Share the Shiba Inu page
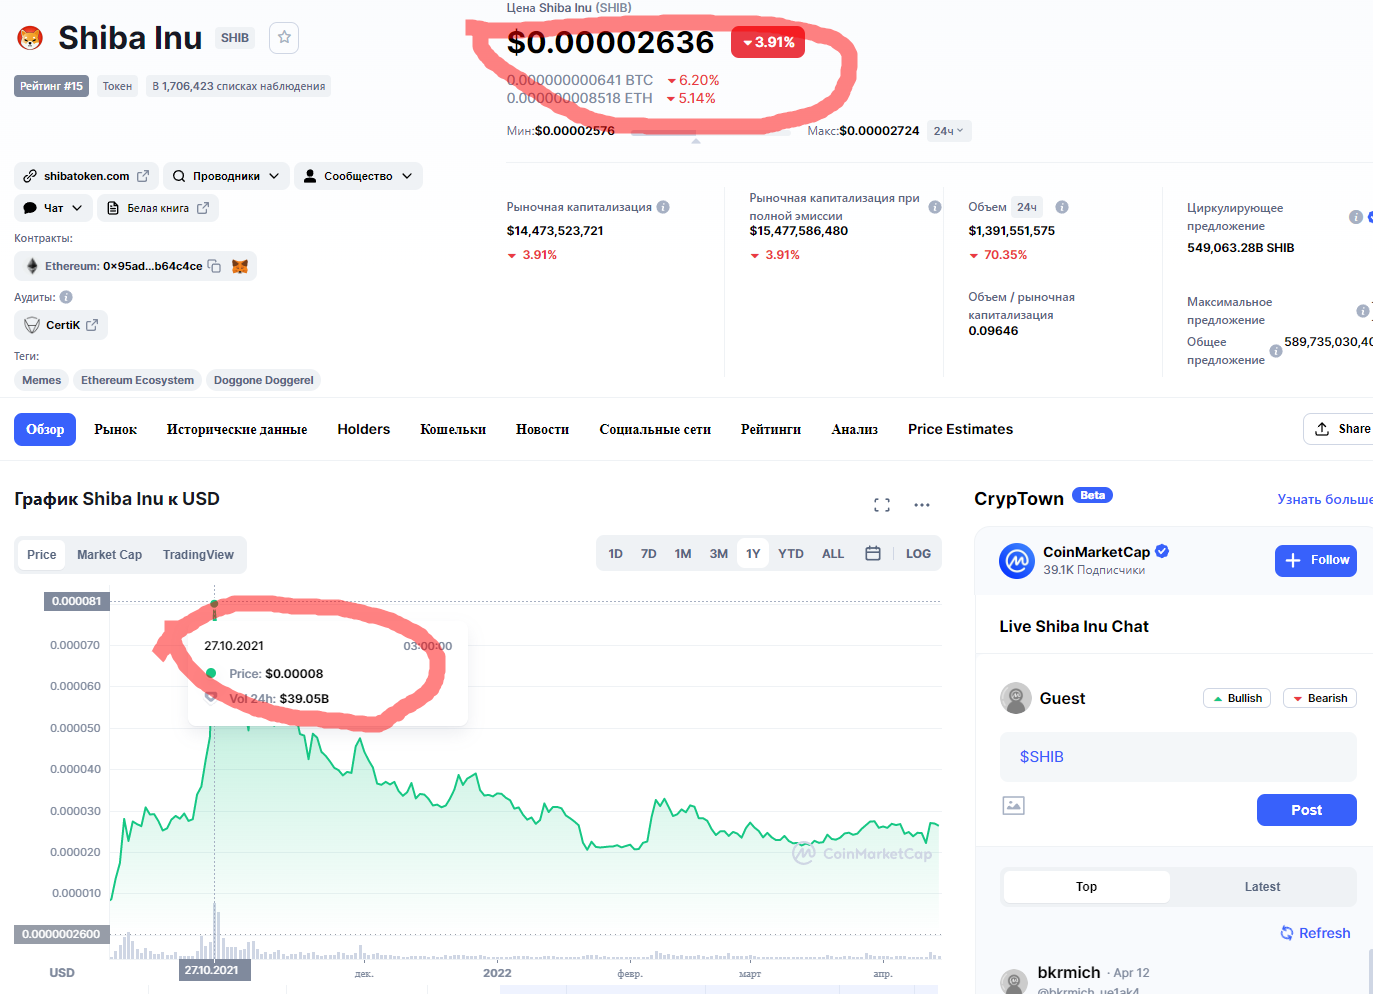 [1342, 429]
